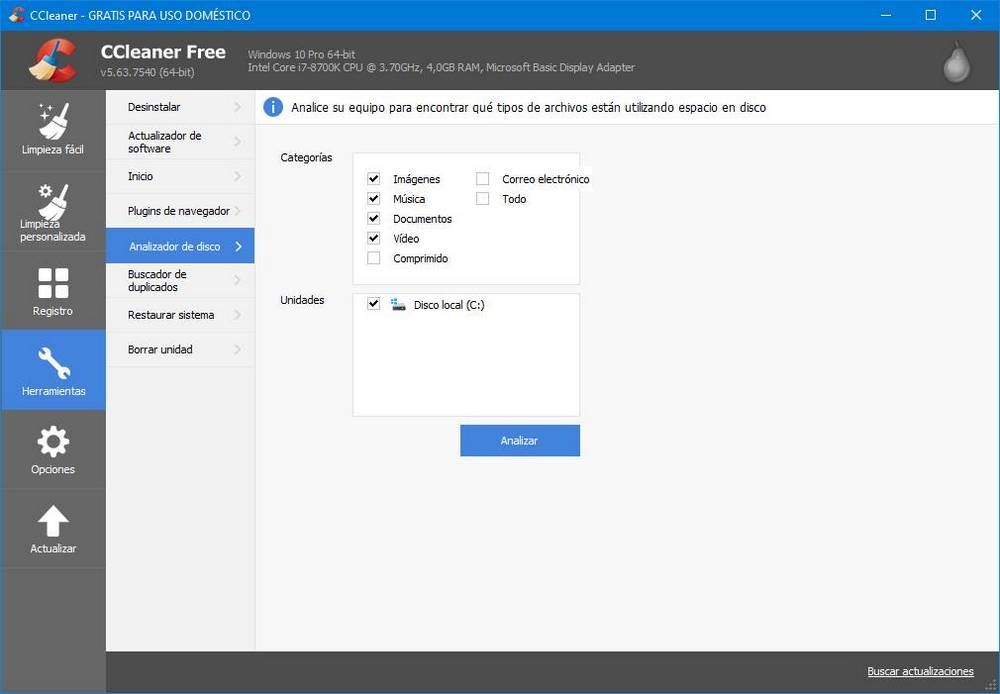Click chevron next to Borrar unidad
The height and width of the screenshot is (694, 1000).
point(238,349)
